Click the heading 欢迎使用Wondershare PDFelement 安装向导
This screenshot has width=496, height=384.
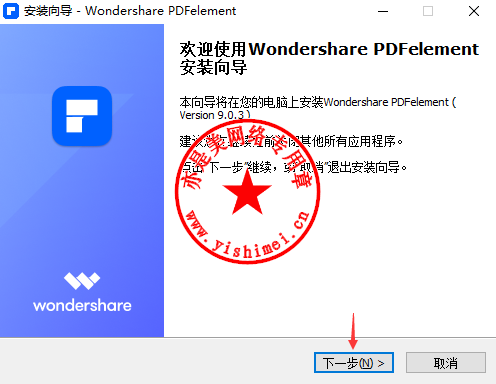coord(329,58)
